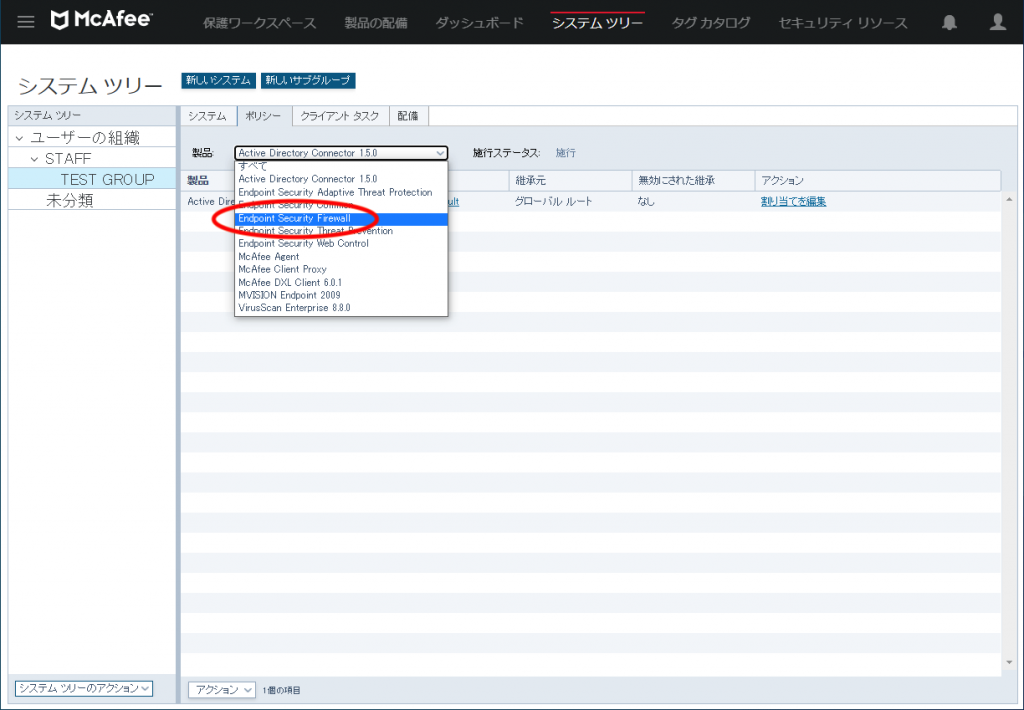Open the hamburger main menu
The height and width of the screenshot is (710, 1024).
[25, 22]
